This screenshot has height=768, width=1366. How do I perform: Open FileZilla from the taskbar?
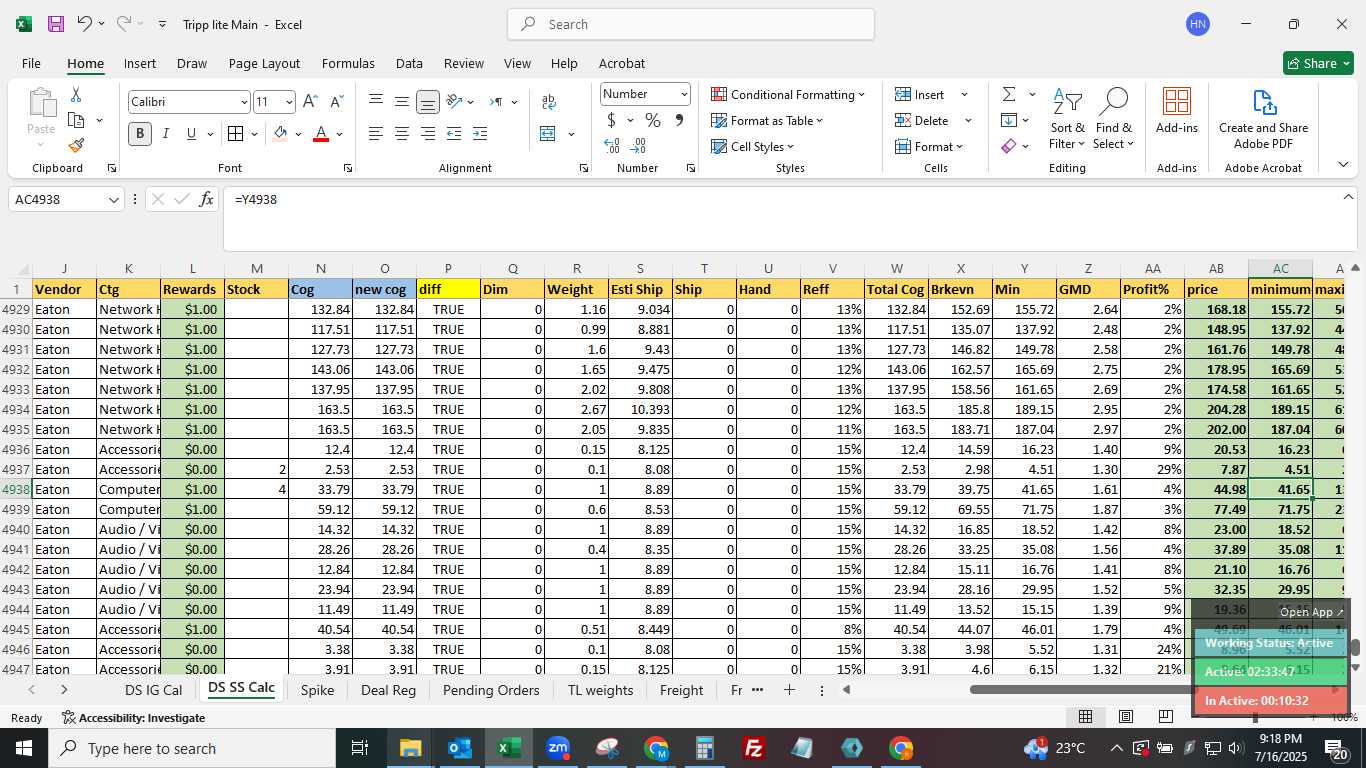[754, 748]
